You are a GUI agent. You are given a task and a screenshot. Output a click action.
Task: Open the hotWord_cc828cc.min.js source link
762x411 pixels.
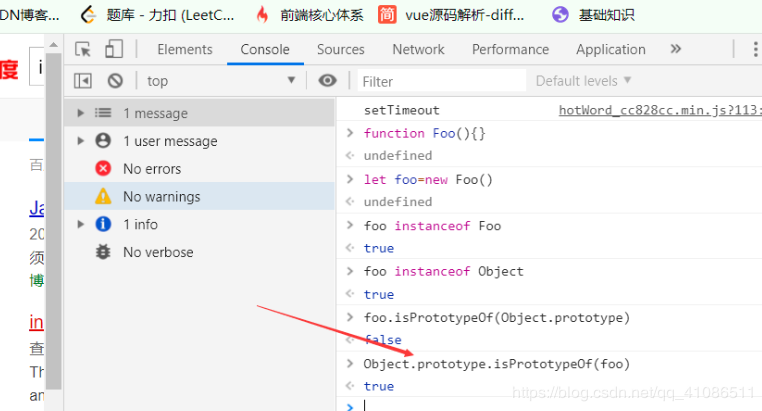tap(660, 110)
